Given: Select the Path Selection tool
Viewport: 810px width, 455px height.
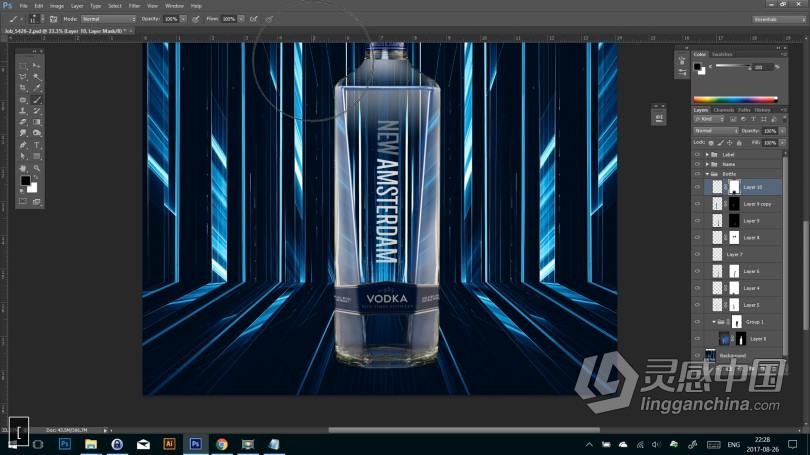Looking at the screenshot, I should [x=23, y=156].
